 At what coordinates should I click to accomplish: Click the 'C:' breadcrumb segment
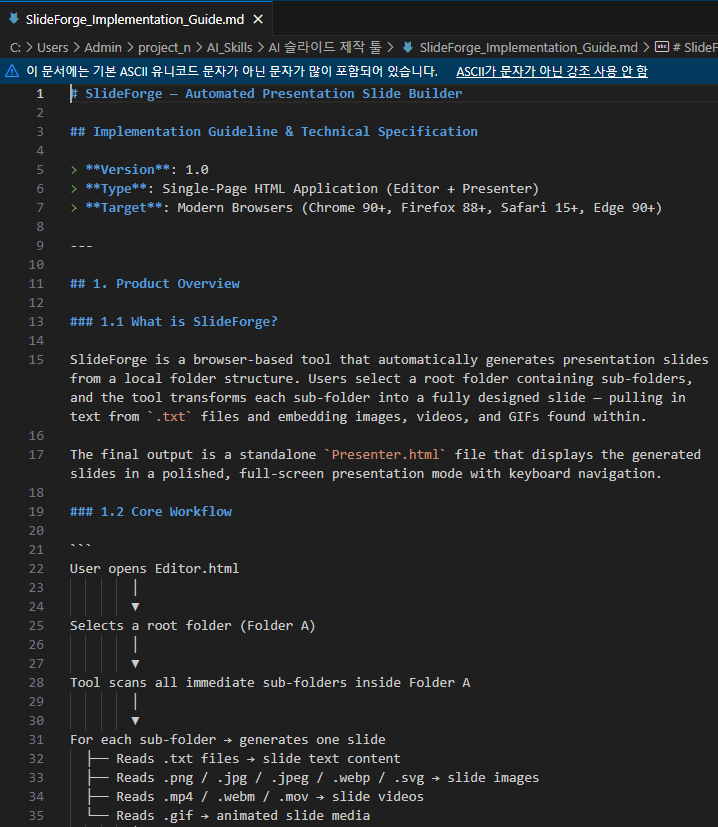15,47
